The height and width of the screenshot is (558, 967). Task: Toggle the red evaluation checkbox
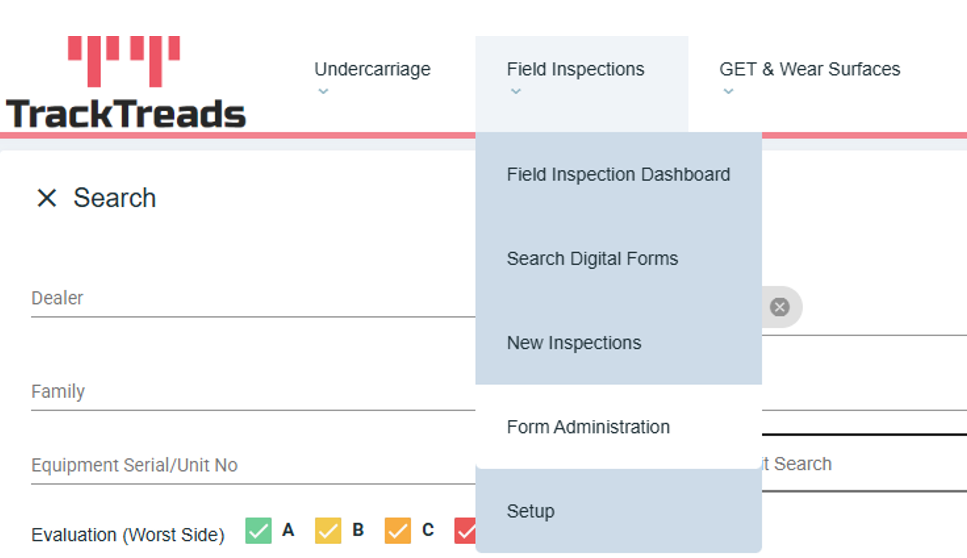pyautogui.click(x=465, y=530)
